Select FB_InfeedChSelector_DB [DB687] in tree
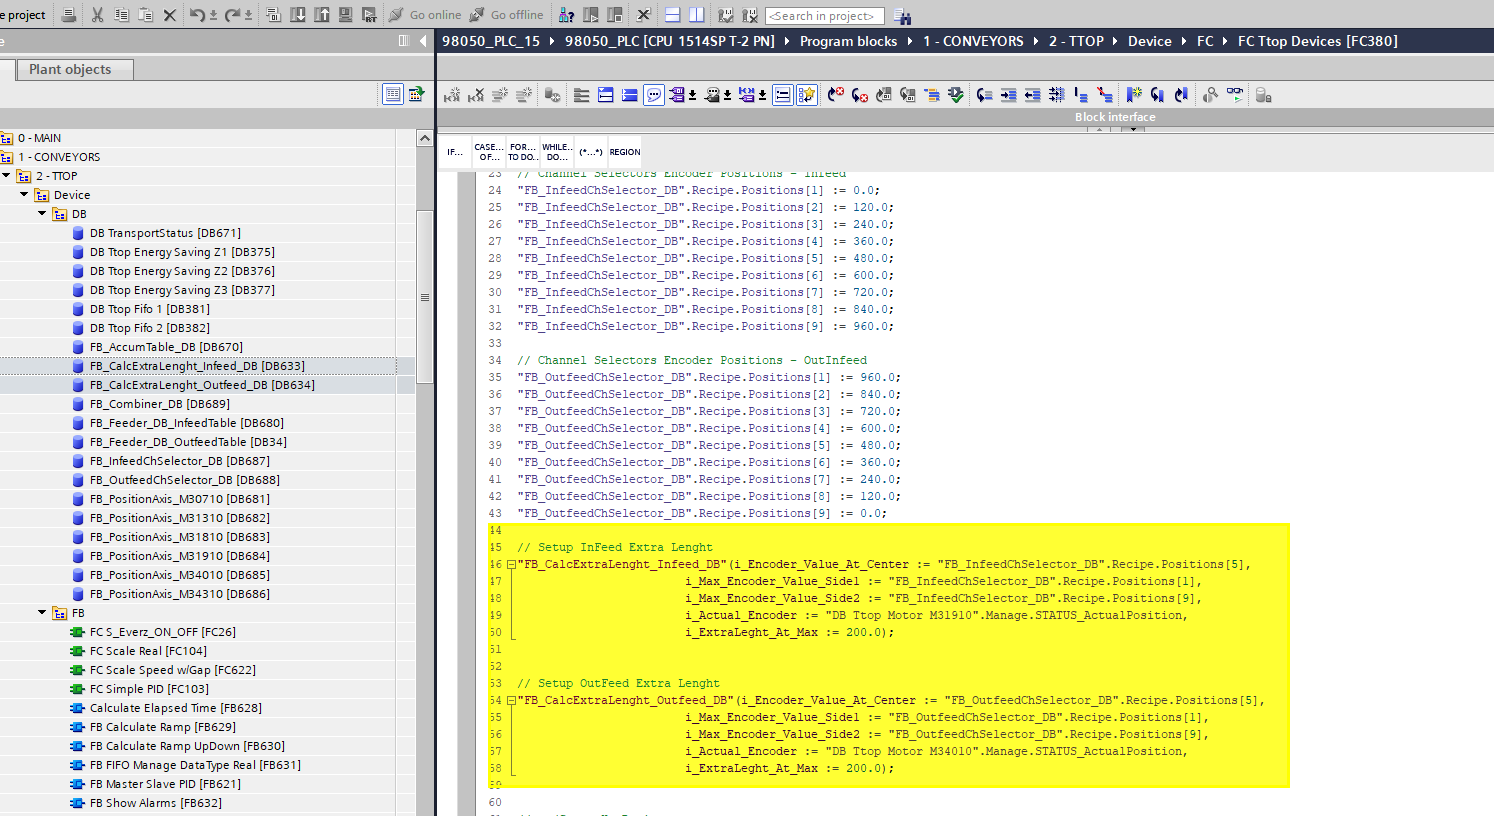 pyautogui.click(x=180, y=461)
